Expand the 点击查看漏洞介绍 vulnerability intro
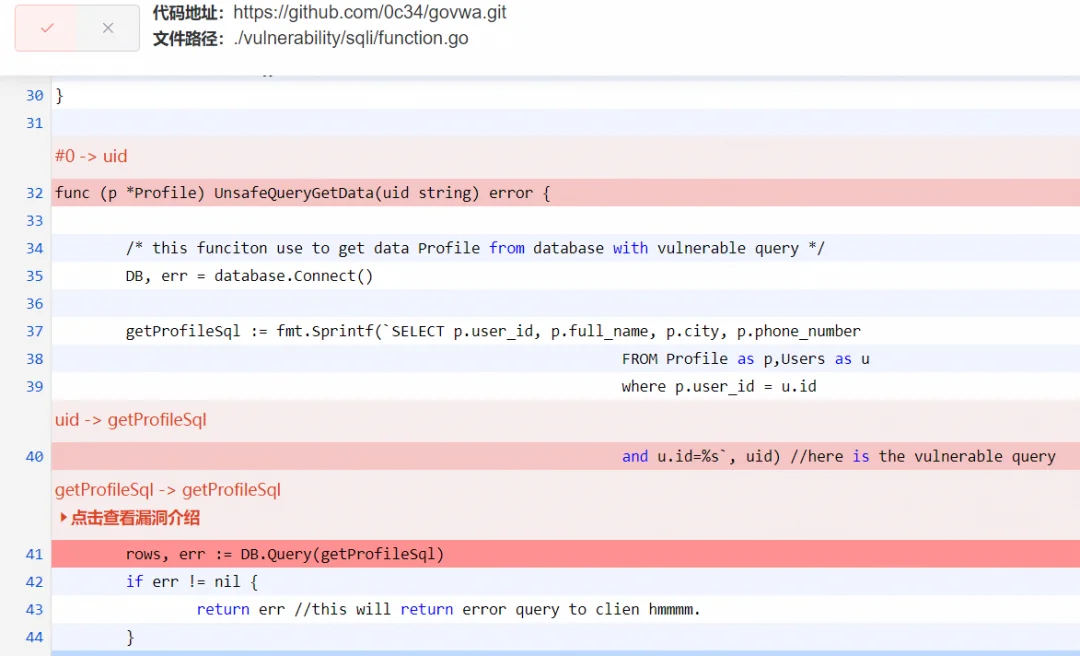Image resolution: width=1080 pixels, height=656 pixels. (129, 517)
